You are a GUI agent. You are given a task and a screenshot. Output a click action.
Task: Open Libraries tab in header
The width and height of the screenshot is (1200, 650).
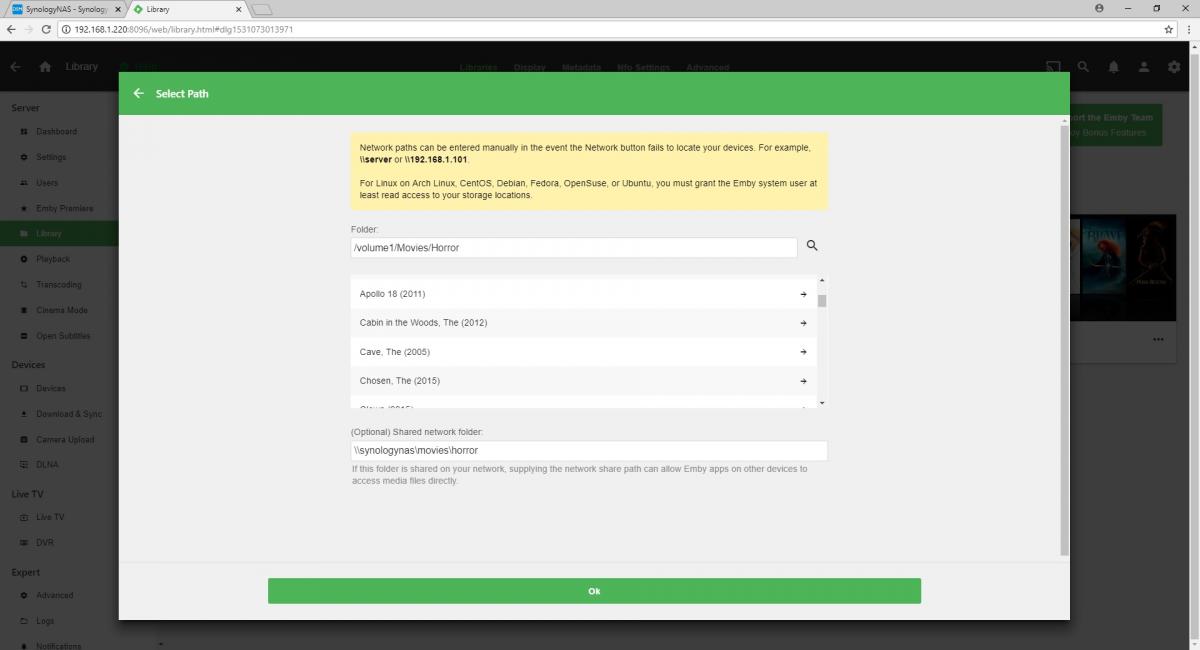tap(478, 68)
